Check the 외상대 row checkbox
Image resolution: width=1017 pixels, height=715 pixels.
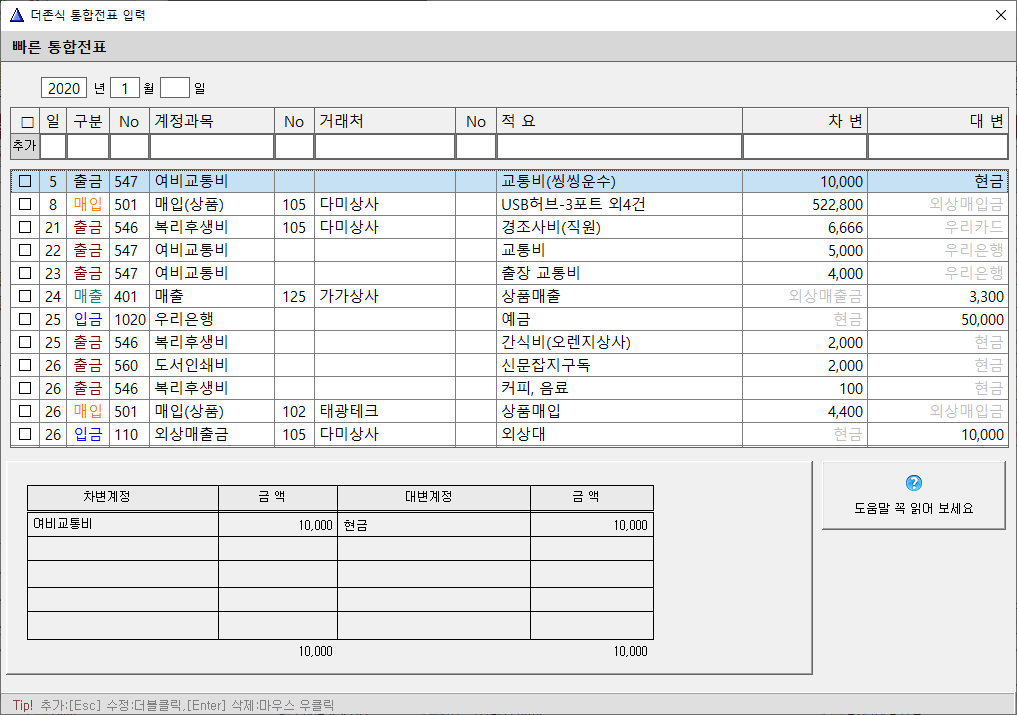[x=25, y=434]
